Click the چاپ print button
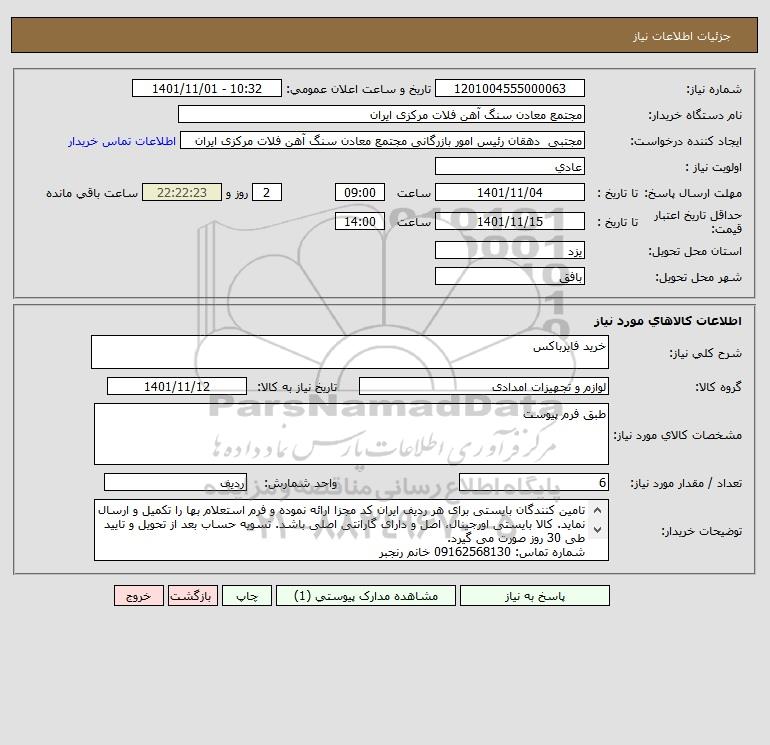This screenshot has width=770, height=745. click(247, 596)
